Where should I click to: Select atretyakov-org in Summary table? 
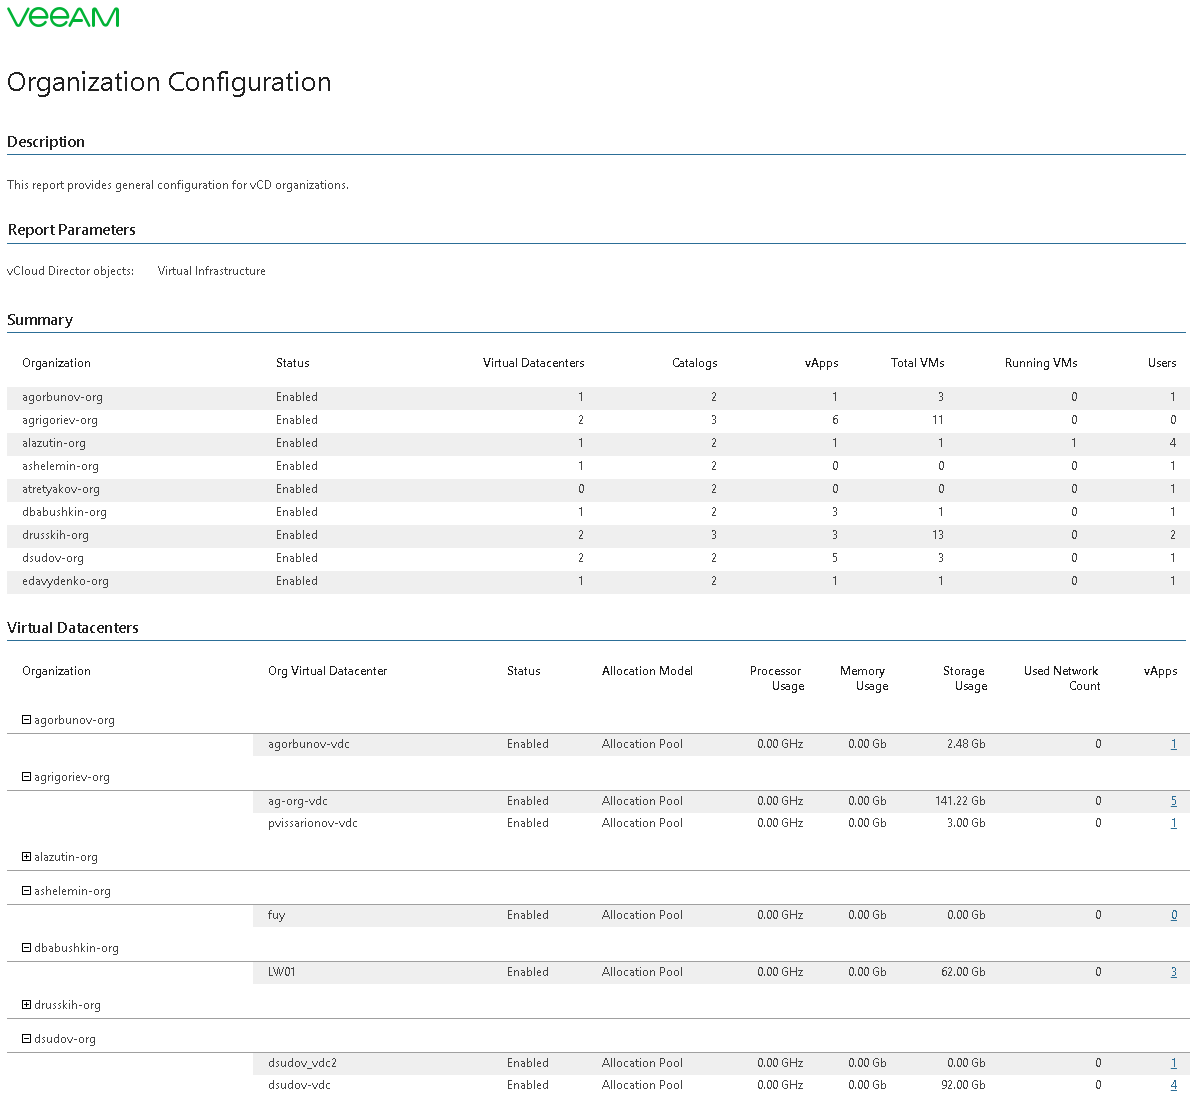point(61,489)
